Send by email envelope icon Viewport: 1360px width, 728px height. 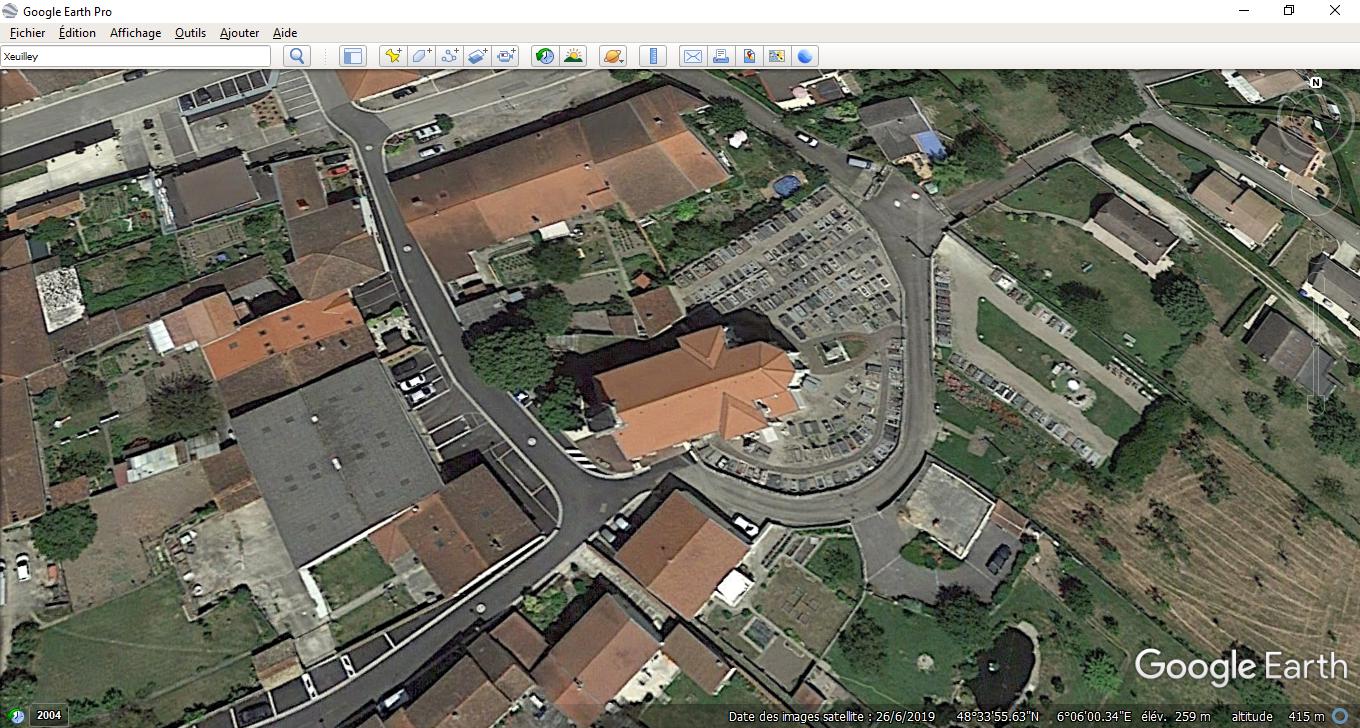pos(692,56)
